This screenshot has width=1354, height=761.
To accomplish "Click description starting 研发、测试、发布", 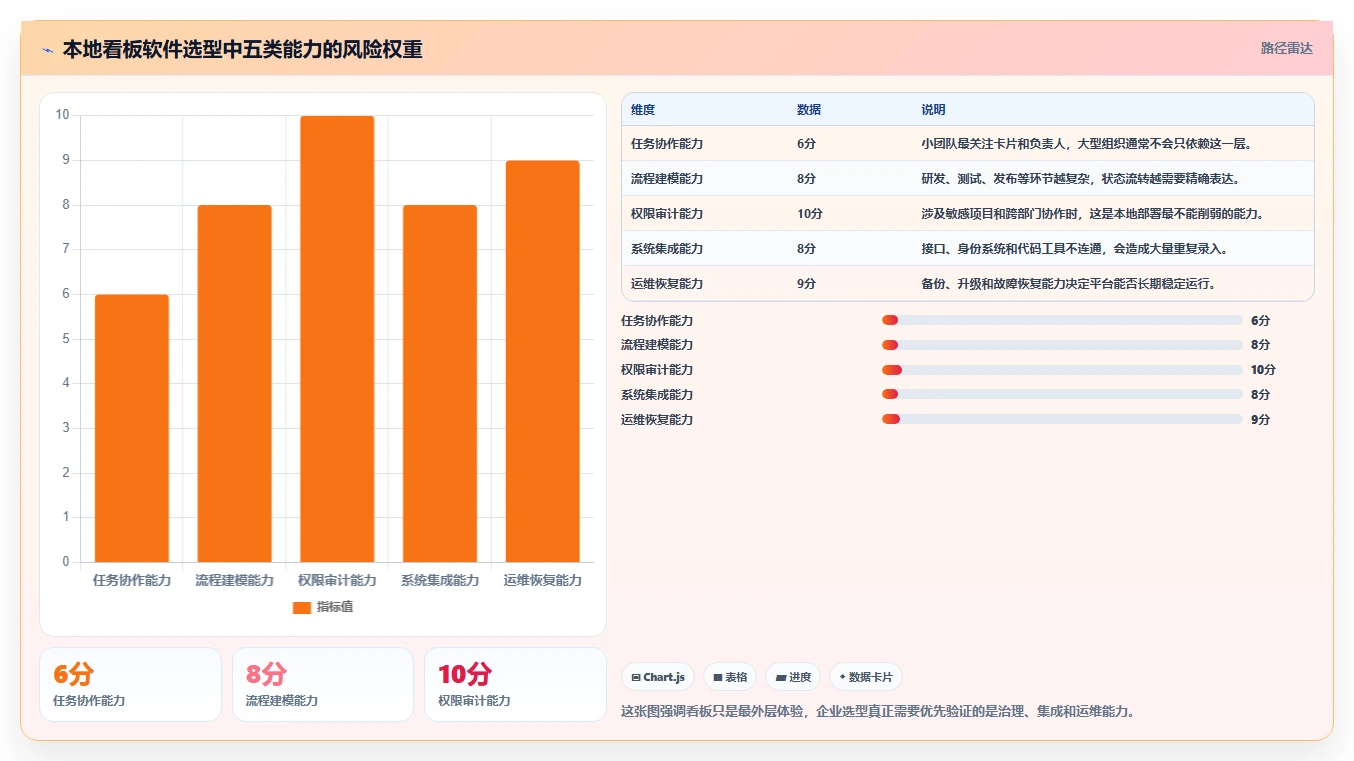I will point(1081,179).
